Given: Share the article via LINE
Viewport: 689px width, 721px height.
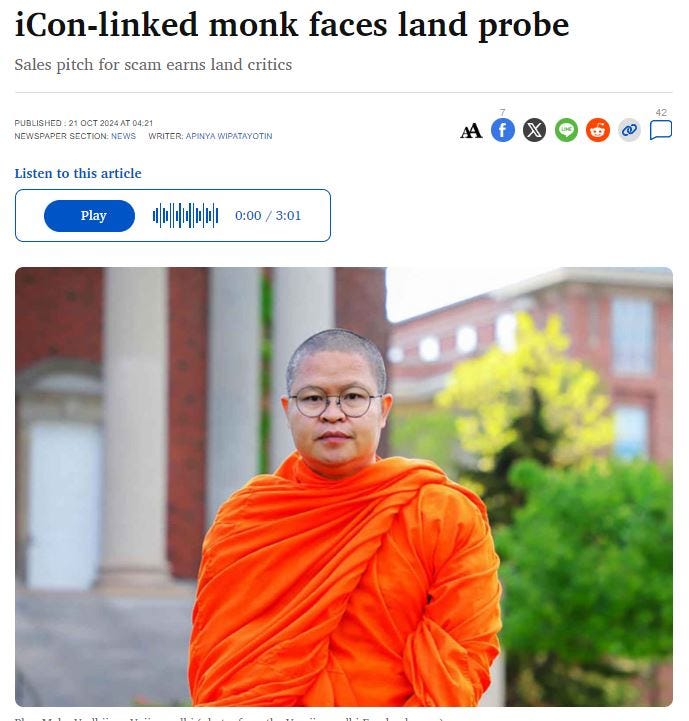Looking at the screenshot, I should (566, 130).
